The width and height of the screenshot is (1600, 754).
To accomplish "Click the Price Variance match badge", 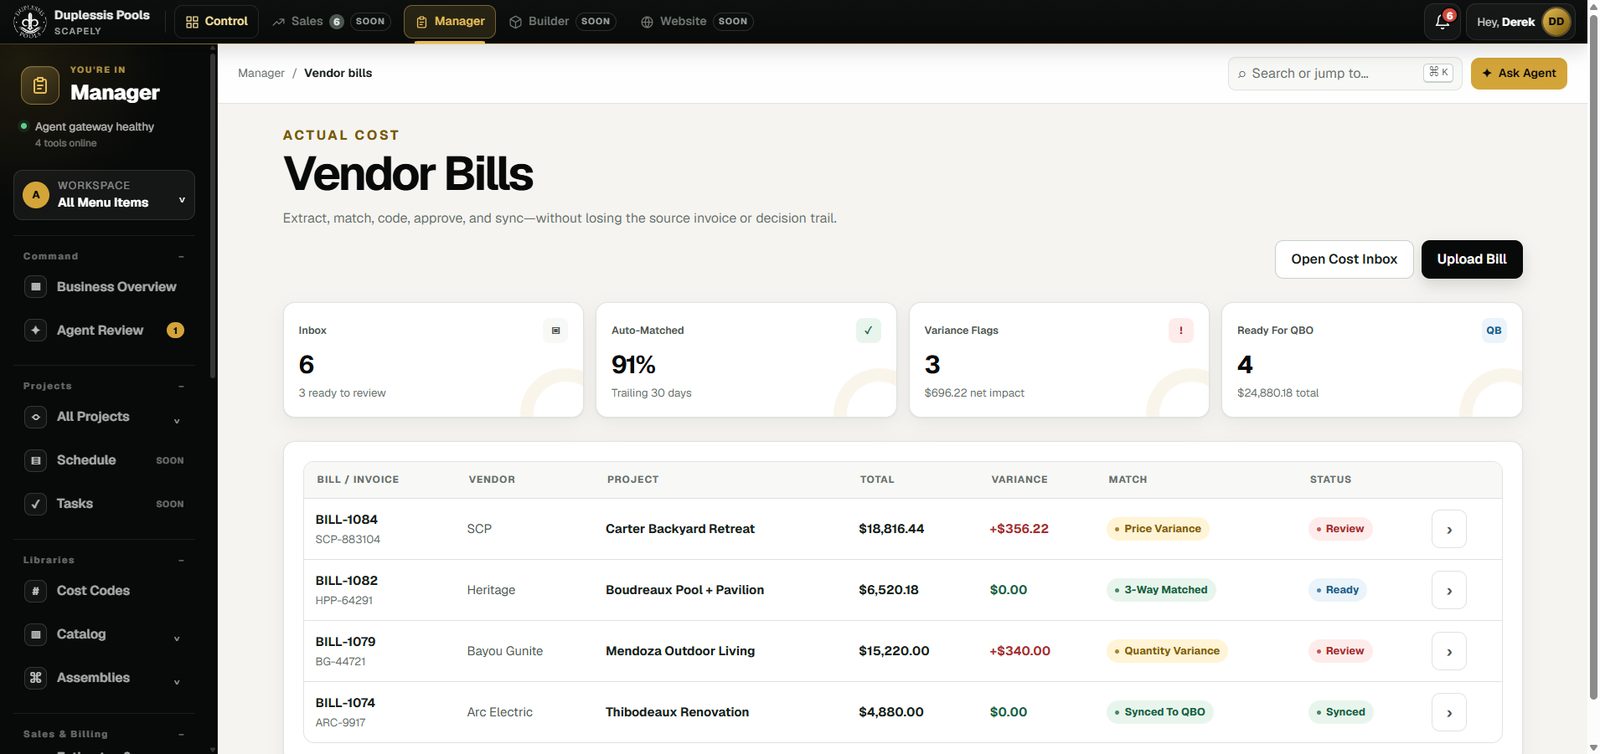I will (1158, 529).
